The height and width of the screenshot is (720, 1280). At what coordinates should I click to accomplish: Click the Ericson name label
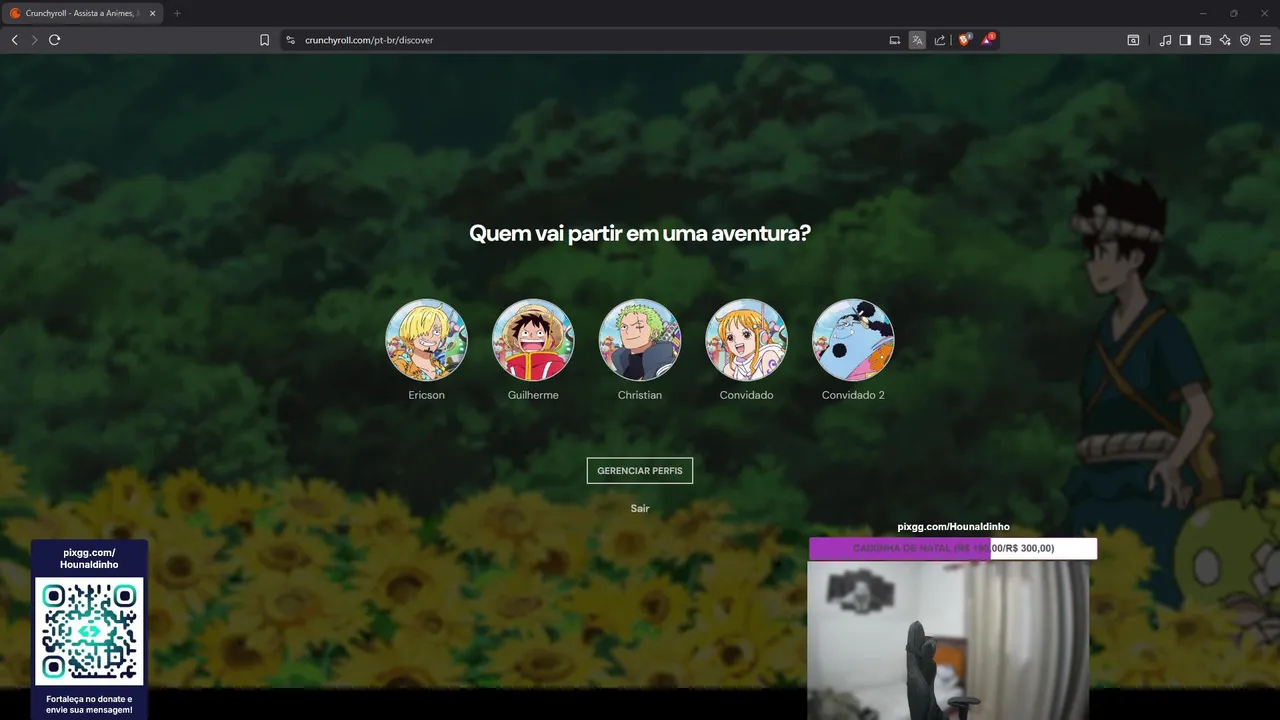pyautogui.click(x=426, y=395)
